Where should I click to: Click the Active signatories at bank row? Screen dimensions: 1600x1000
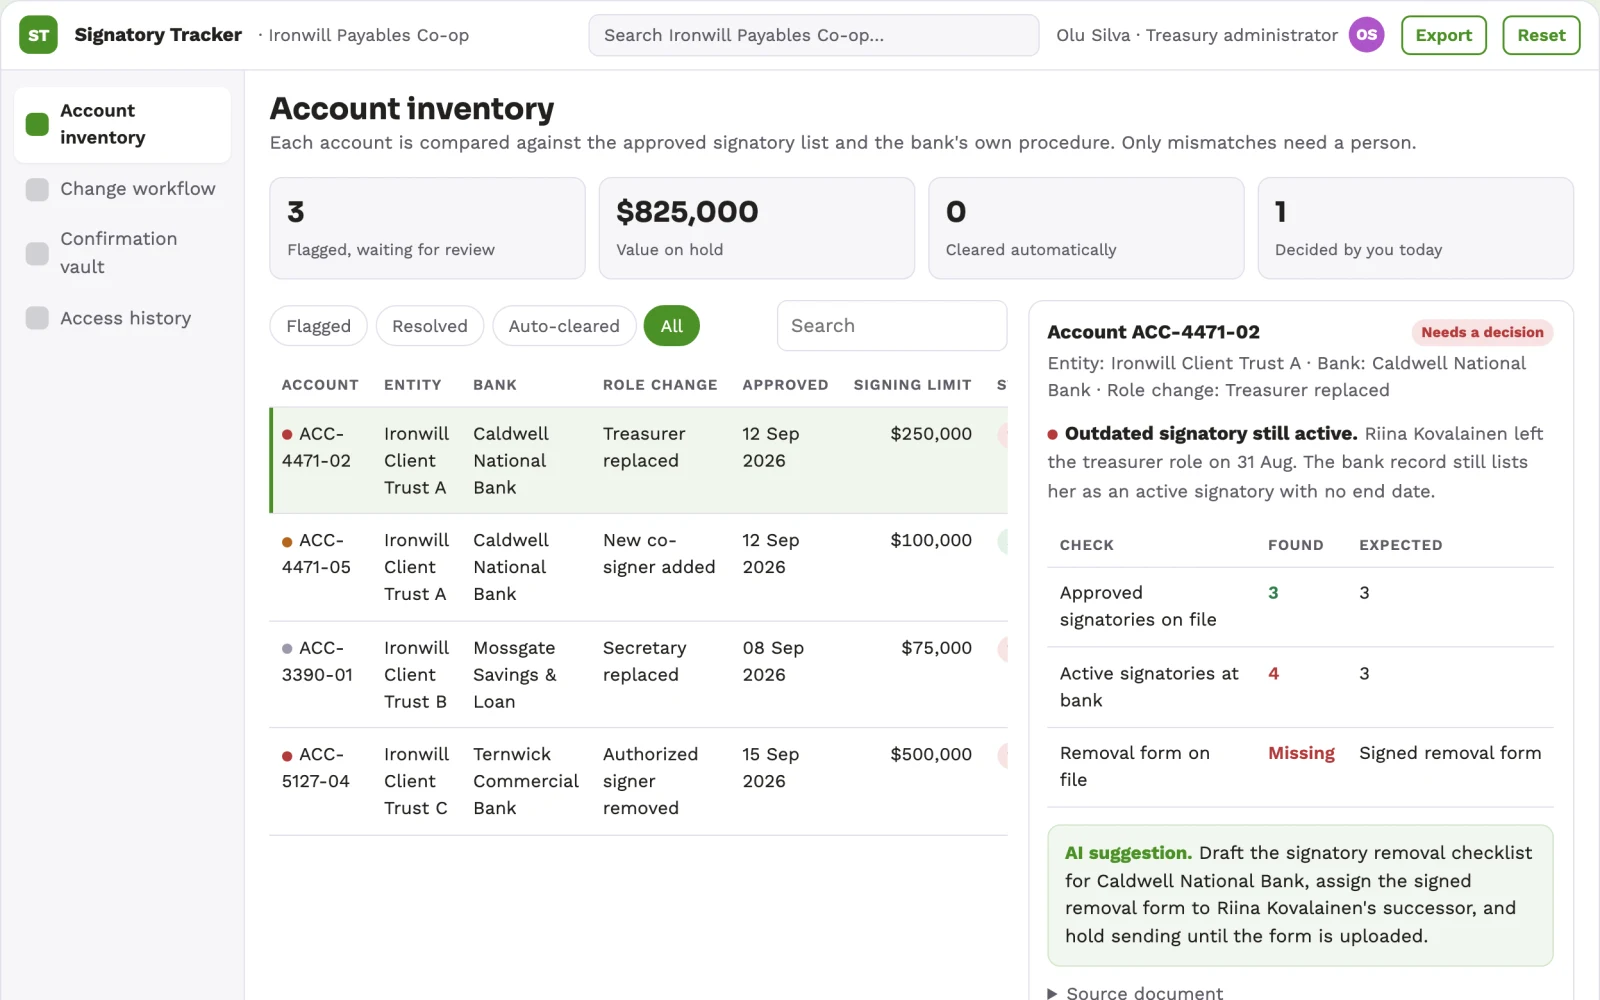pos(1300,687)
